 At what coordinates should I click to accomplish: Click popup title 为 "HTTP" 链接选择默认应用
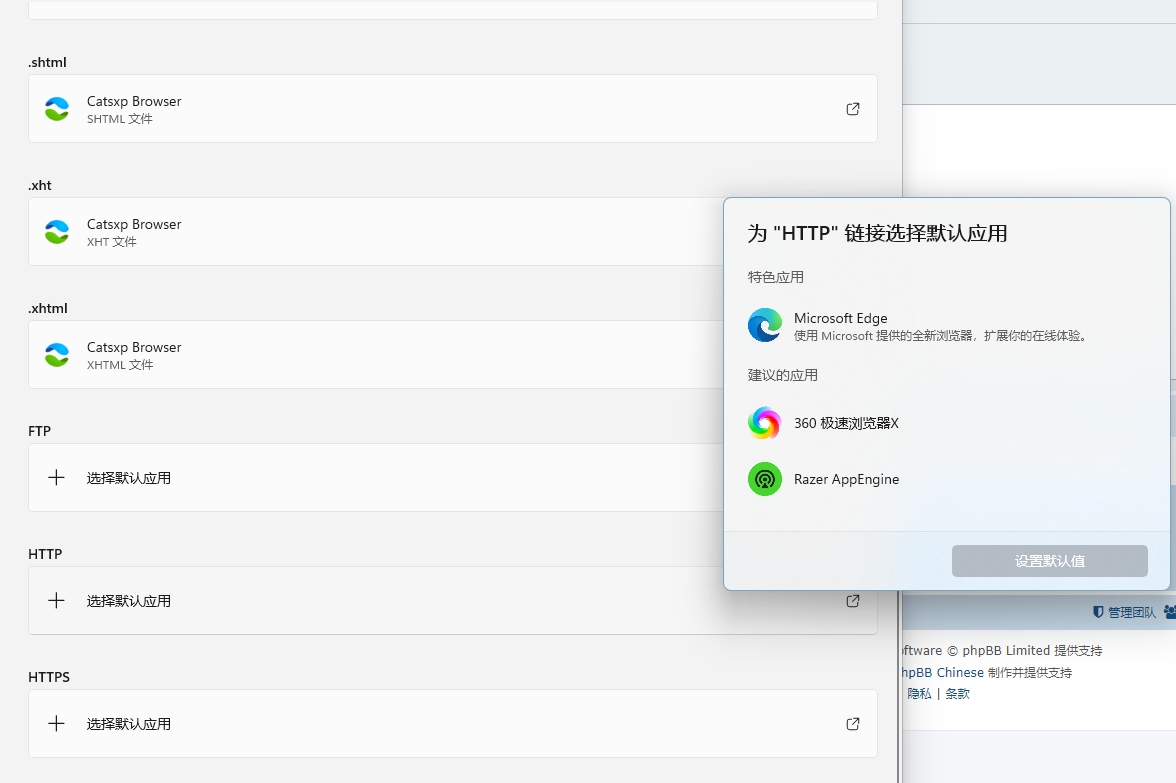(877, 233)
